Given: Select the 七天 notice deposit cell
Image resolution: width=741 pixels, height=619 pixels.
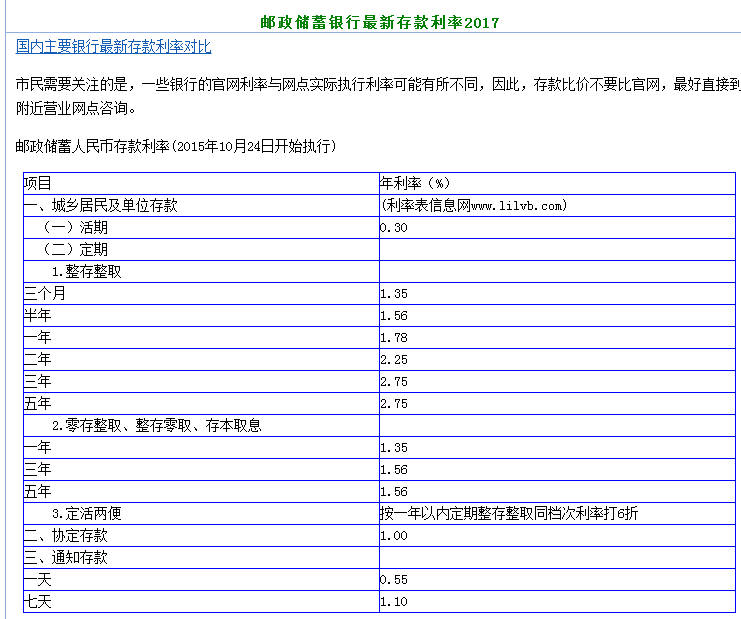Looking at the screenshot, I should pos(201,602).
